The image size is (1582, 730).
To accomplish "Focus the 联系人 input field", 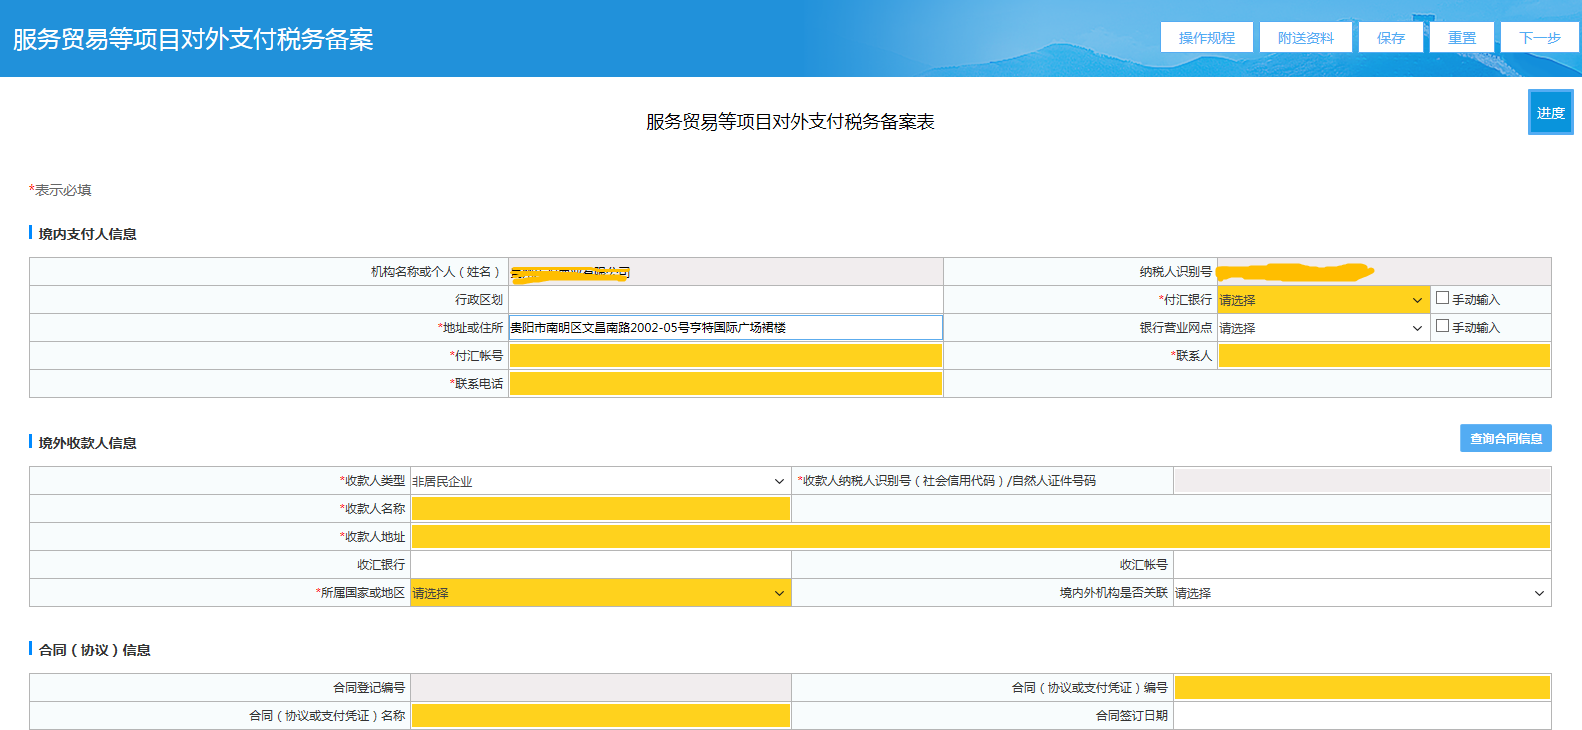I will 1383,356.
